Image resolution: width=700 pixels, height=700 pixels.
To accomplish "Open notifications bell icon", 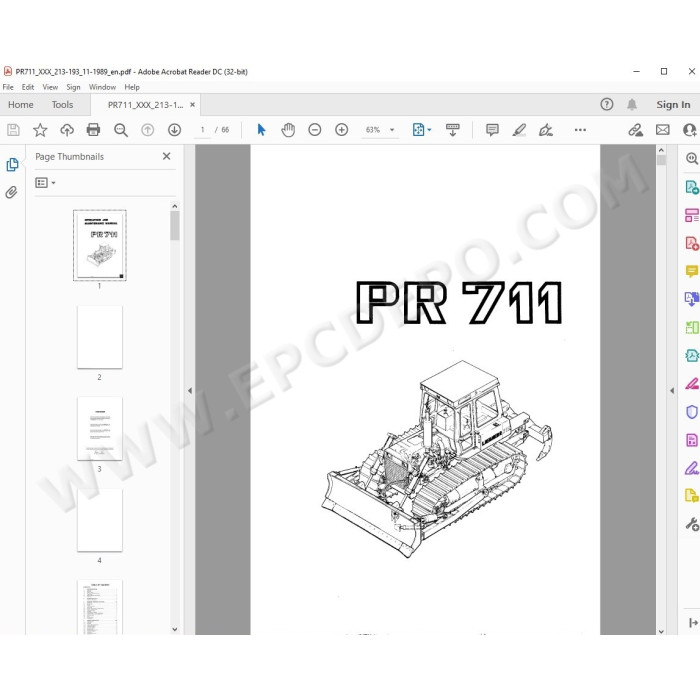I will click(x=632, y=104).
